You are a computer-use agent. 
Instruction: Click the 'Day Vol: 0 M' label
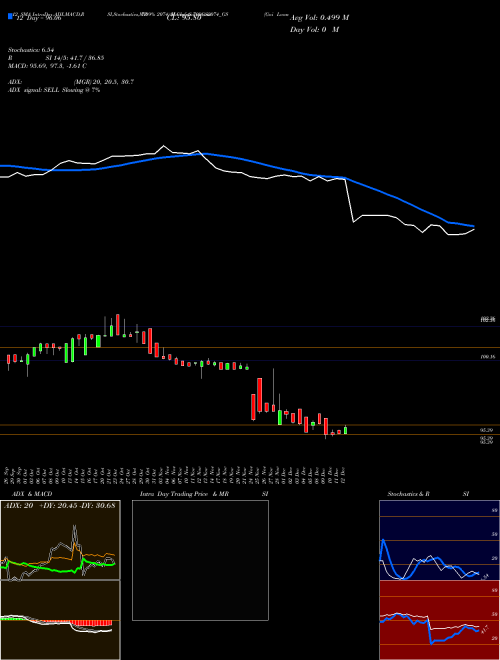click(x=314, y=29)
